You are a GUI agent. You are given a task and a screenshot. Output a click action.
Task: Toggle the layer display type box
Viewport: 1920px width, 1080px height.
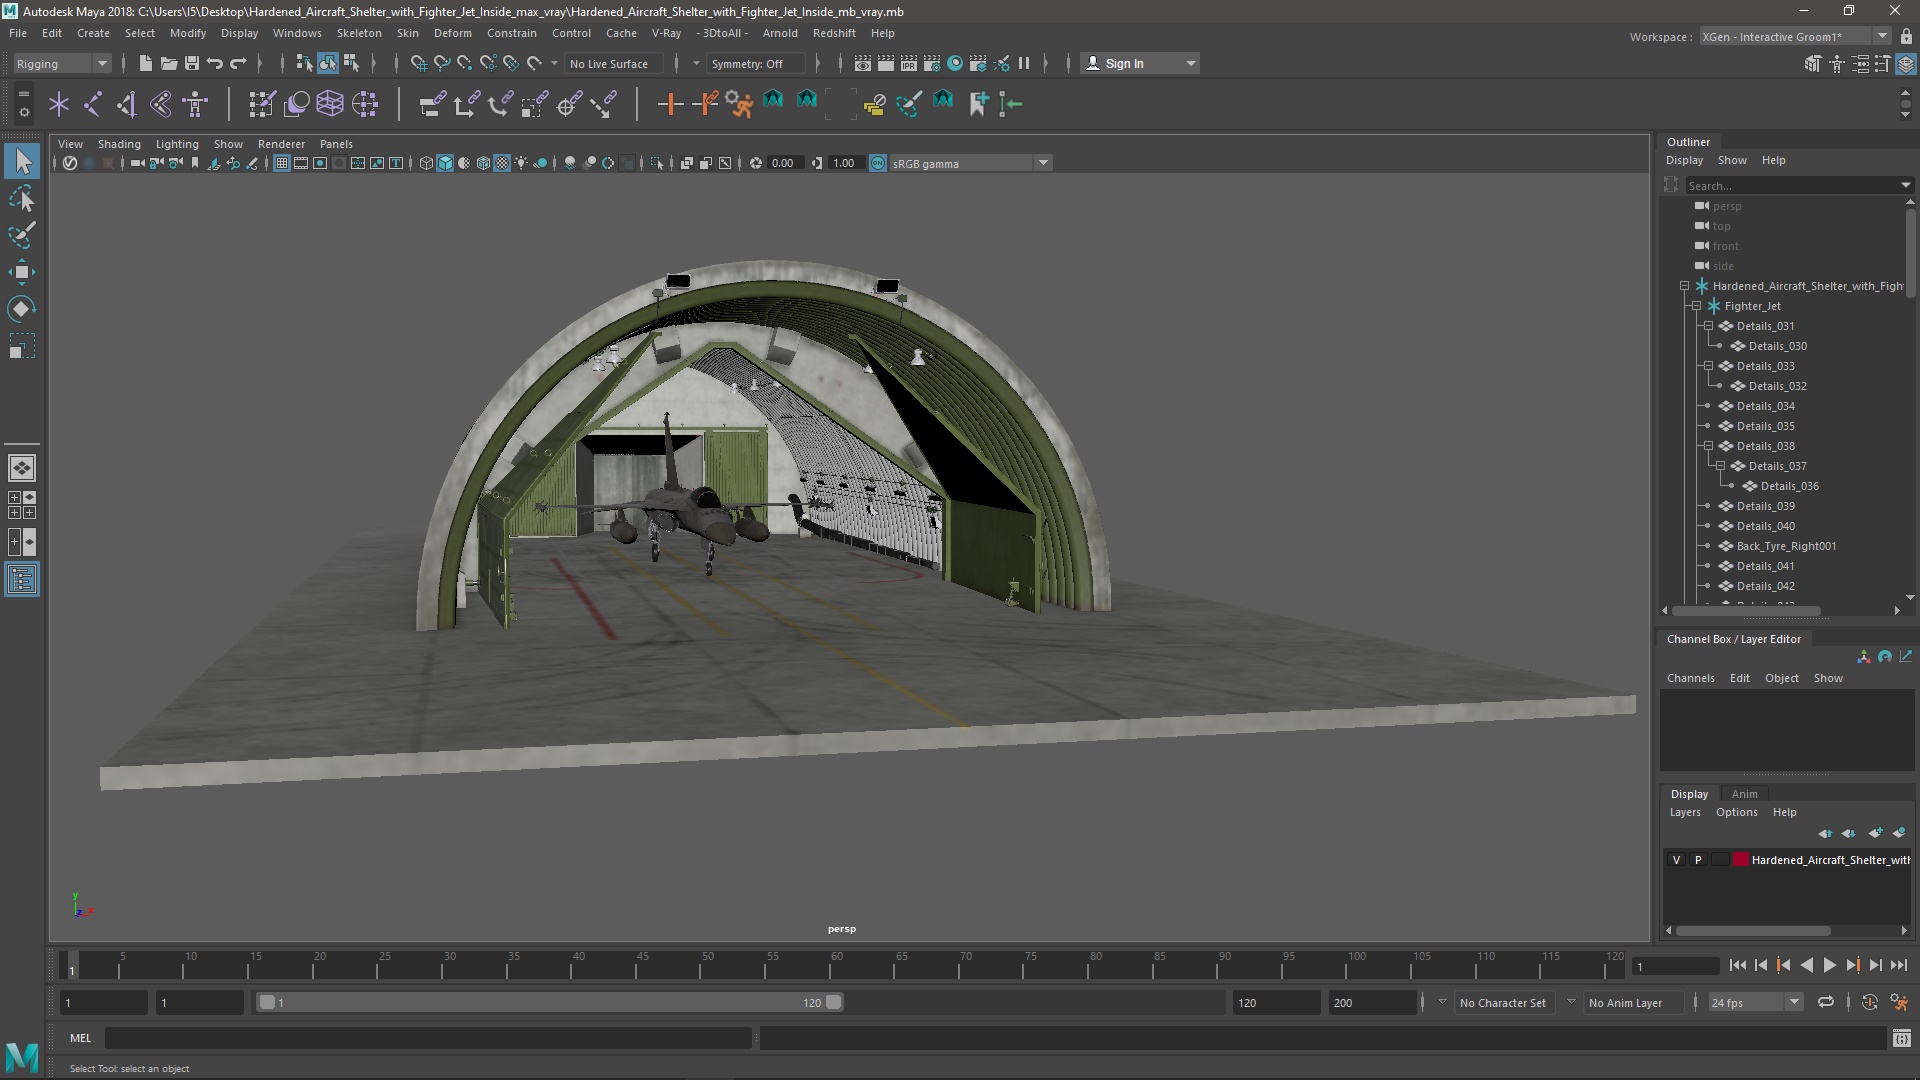(x=1720, y=860)
